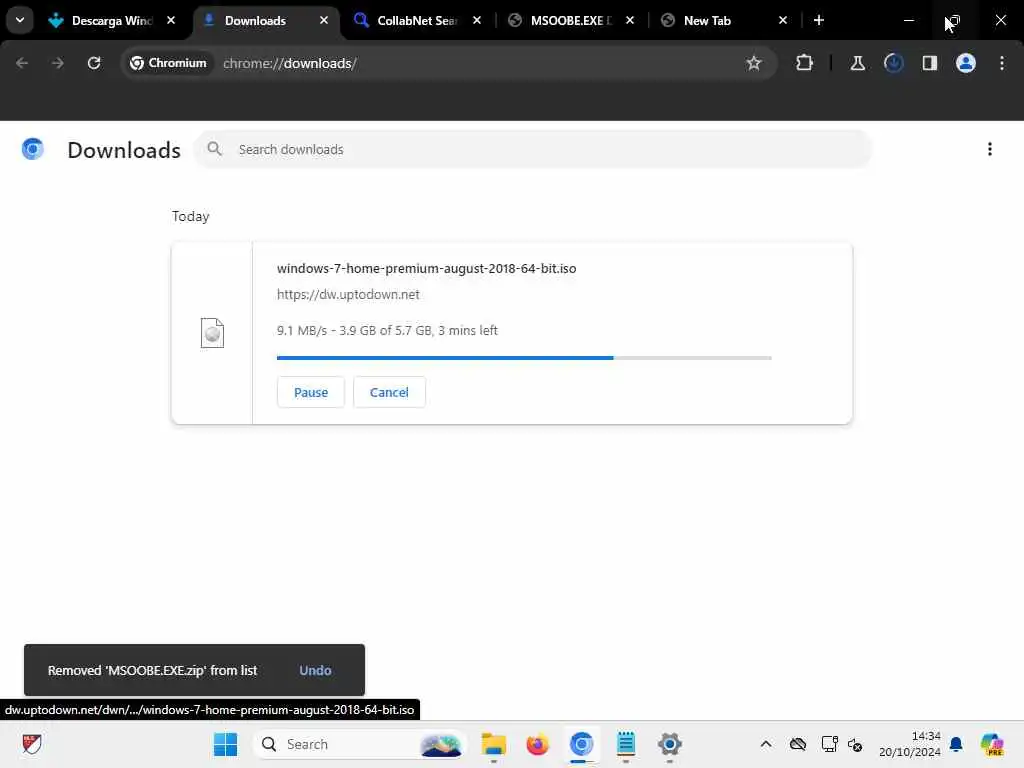The width and height of the screenshot is (1024, 768).
Task: Bookmark this page with star icon
Action: click(754, 63)
